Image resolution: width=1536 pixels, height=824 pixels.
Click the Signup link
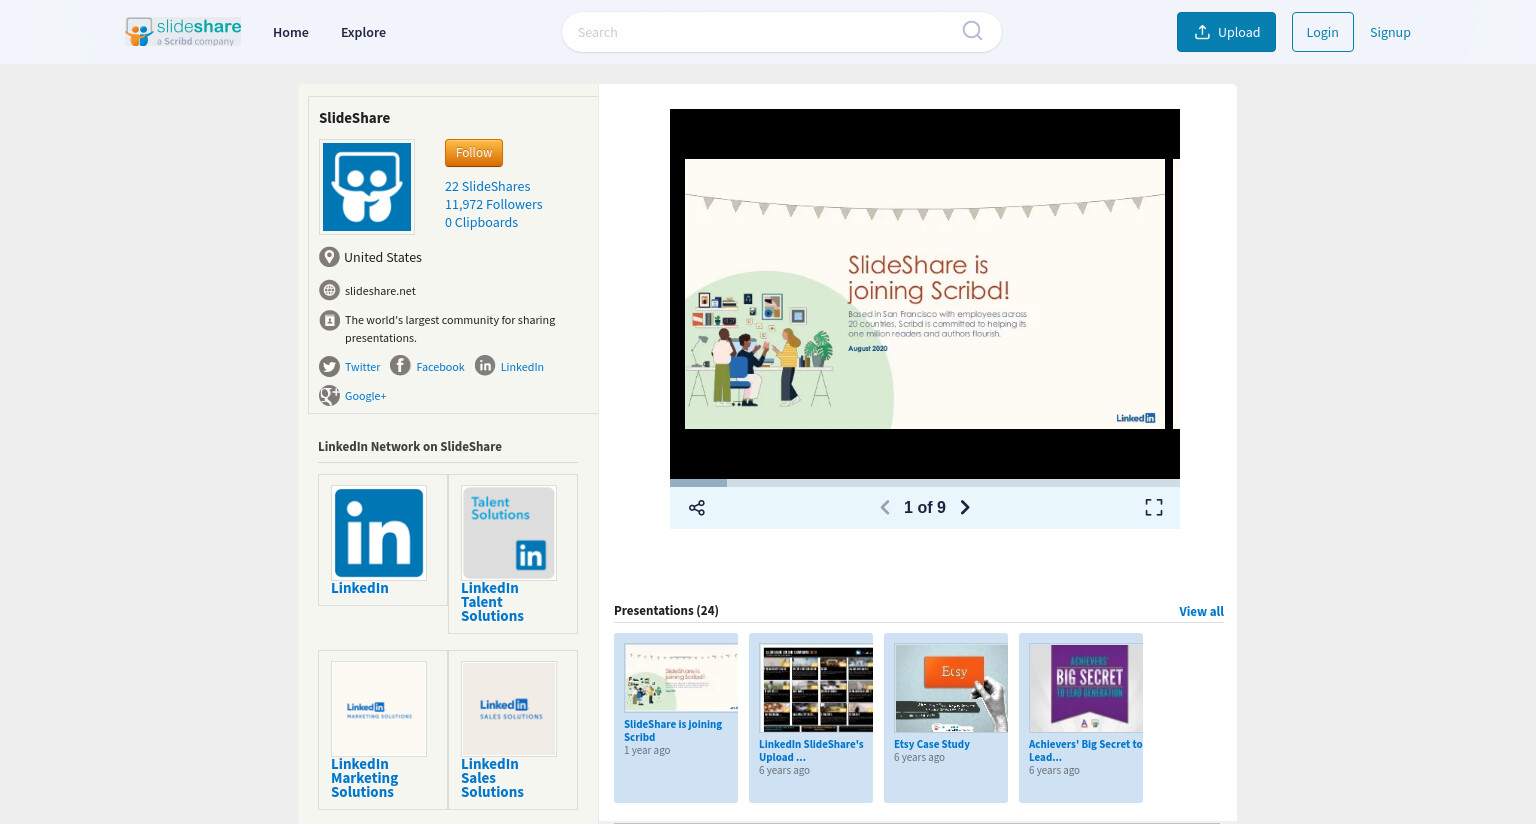point(1390,32)
